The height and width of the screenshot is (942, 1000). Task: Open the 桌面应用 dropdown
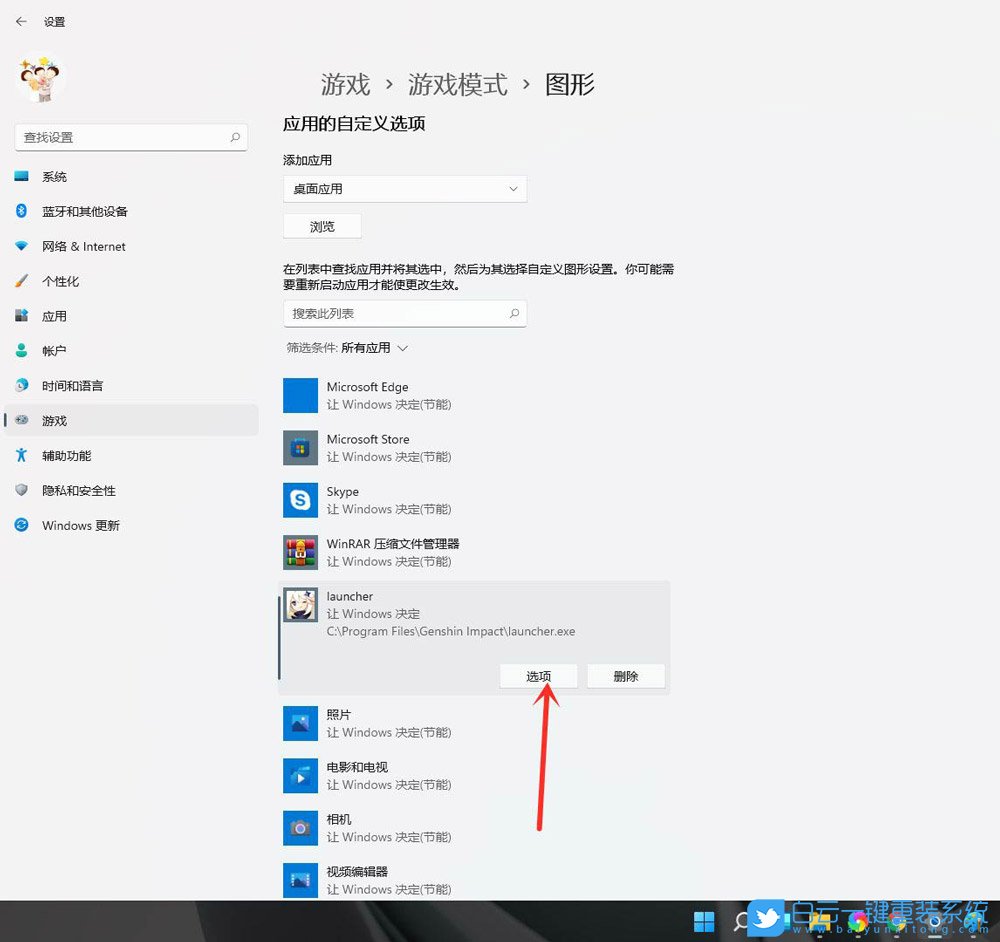pos(405,189)
